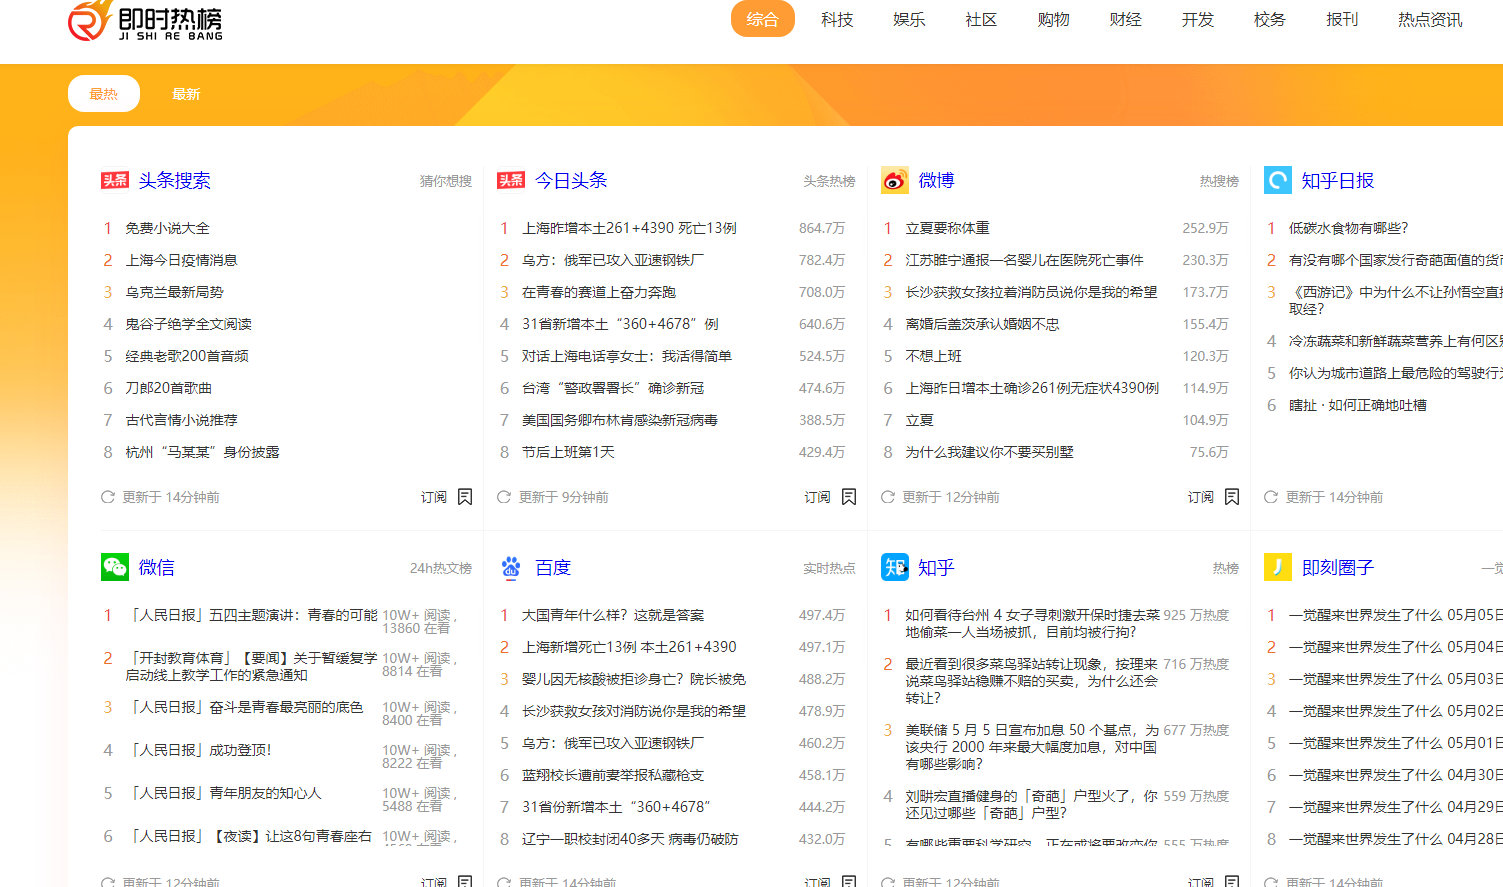Image resolution: width=1503 pixels, height=887 pixels.
Task: Open the 即刻圈子 card title link
Action: [1338, 567]
